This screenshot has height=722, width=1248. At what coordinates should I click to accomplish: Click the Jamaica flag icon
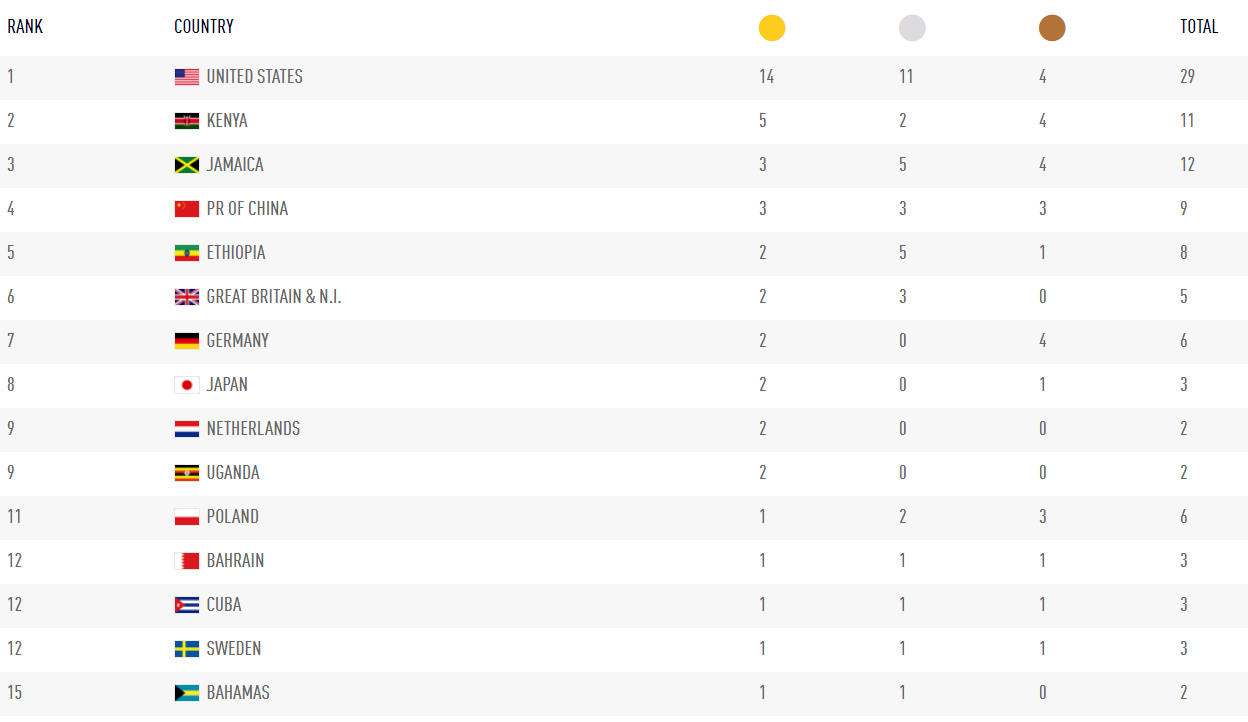(x=187, y=165)
